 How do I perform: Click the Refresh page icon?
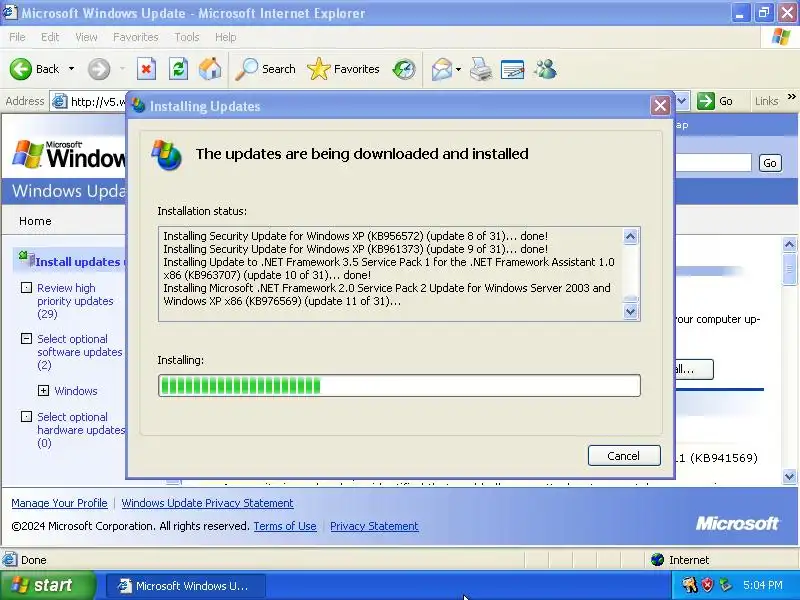(178, 69)
